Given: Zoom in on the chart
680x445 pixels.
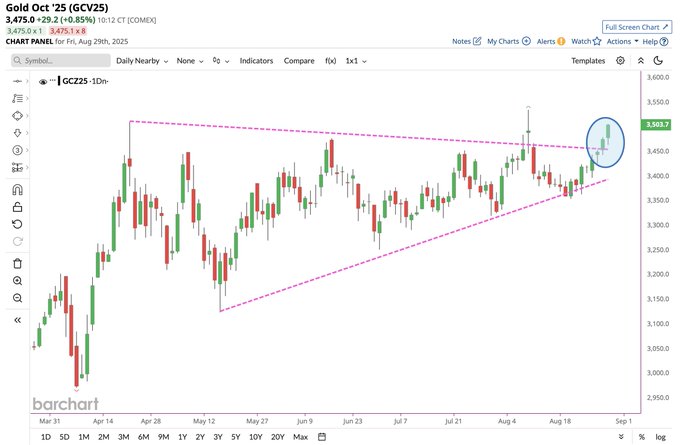Looking at the screenshot, I should (x=17, y=281).
